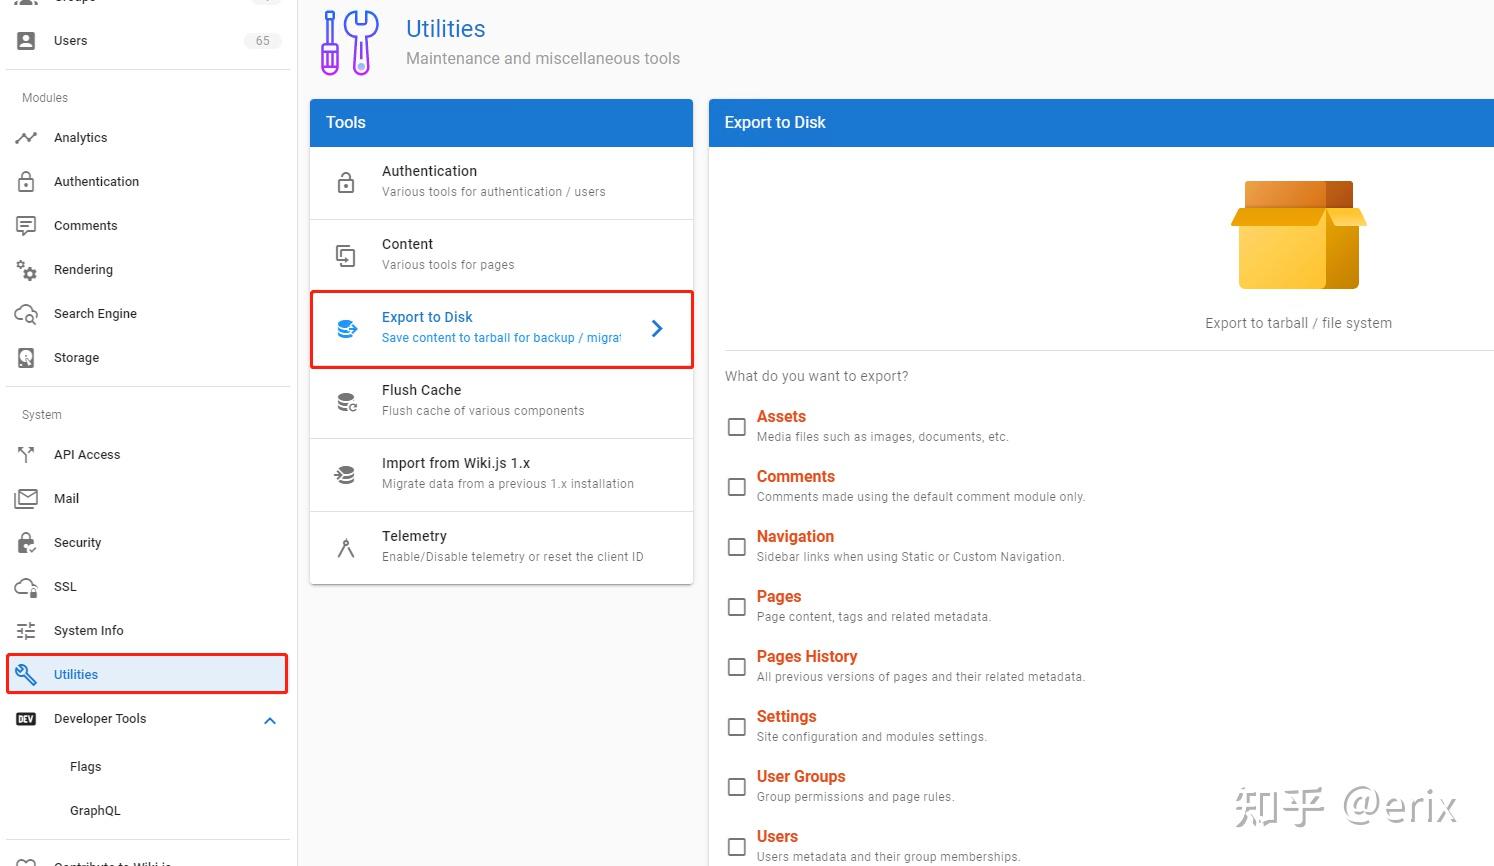
Task: Click the Authentication lock icon in sidebar
Action: pos(26,182)
